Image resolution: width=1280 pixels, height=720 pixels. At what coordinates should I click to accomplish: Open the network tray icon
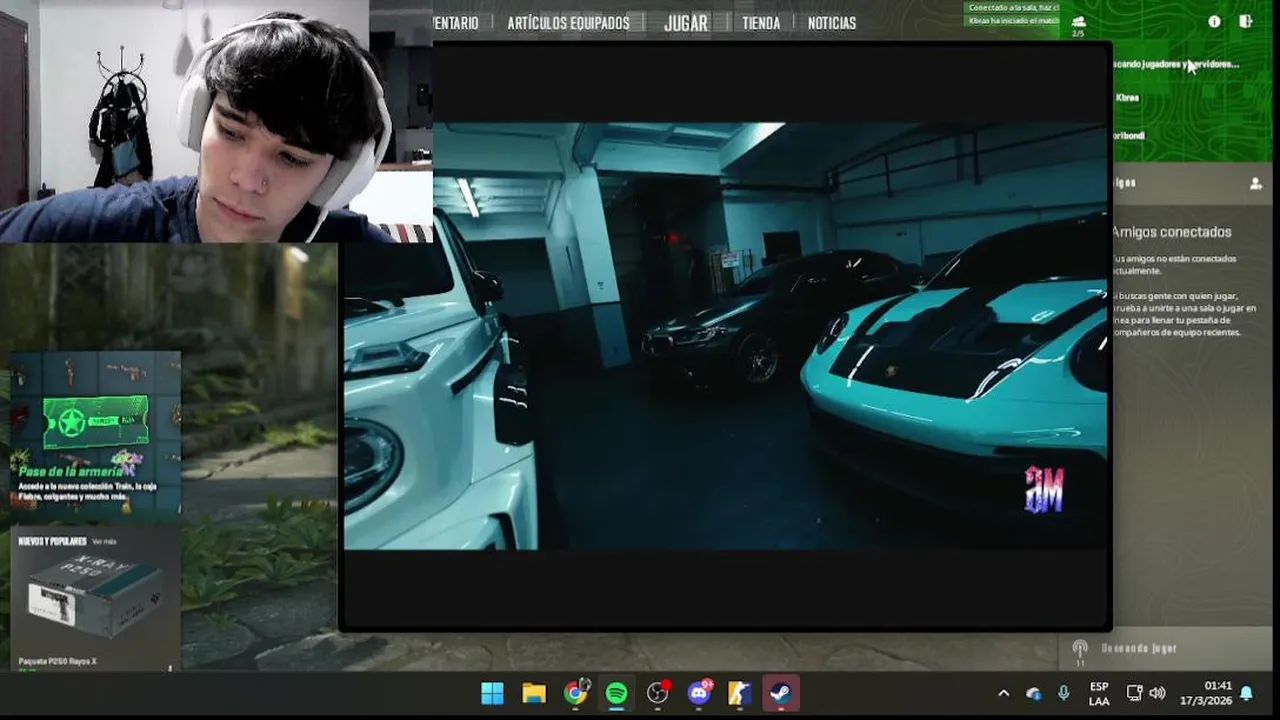point(1134,693)
